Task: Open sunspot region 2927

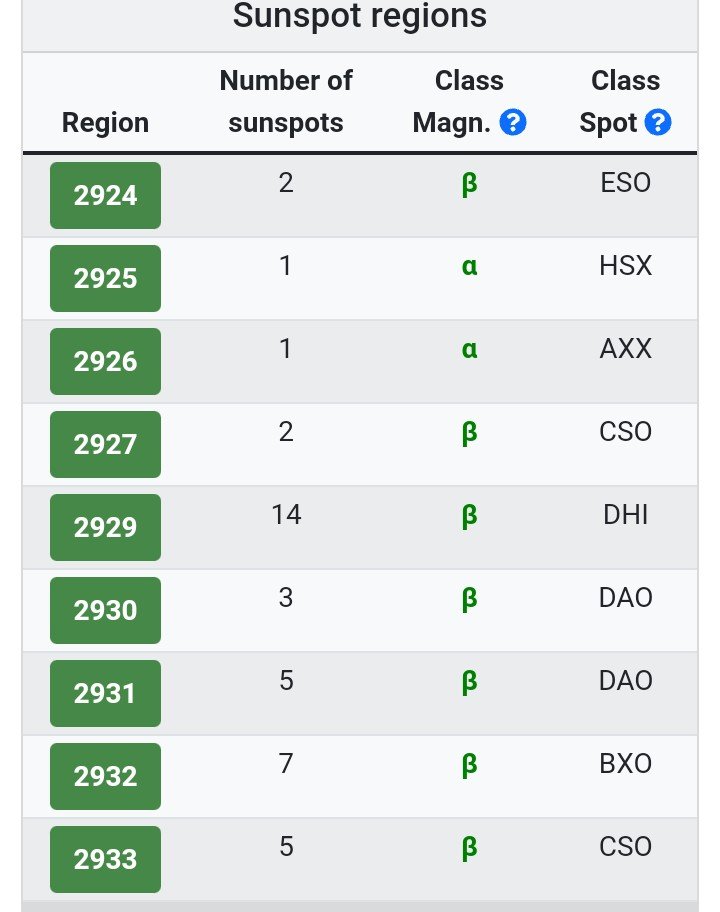Action: (x=105, y=444)
